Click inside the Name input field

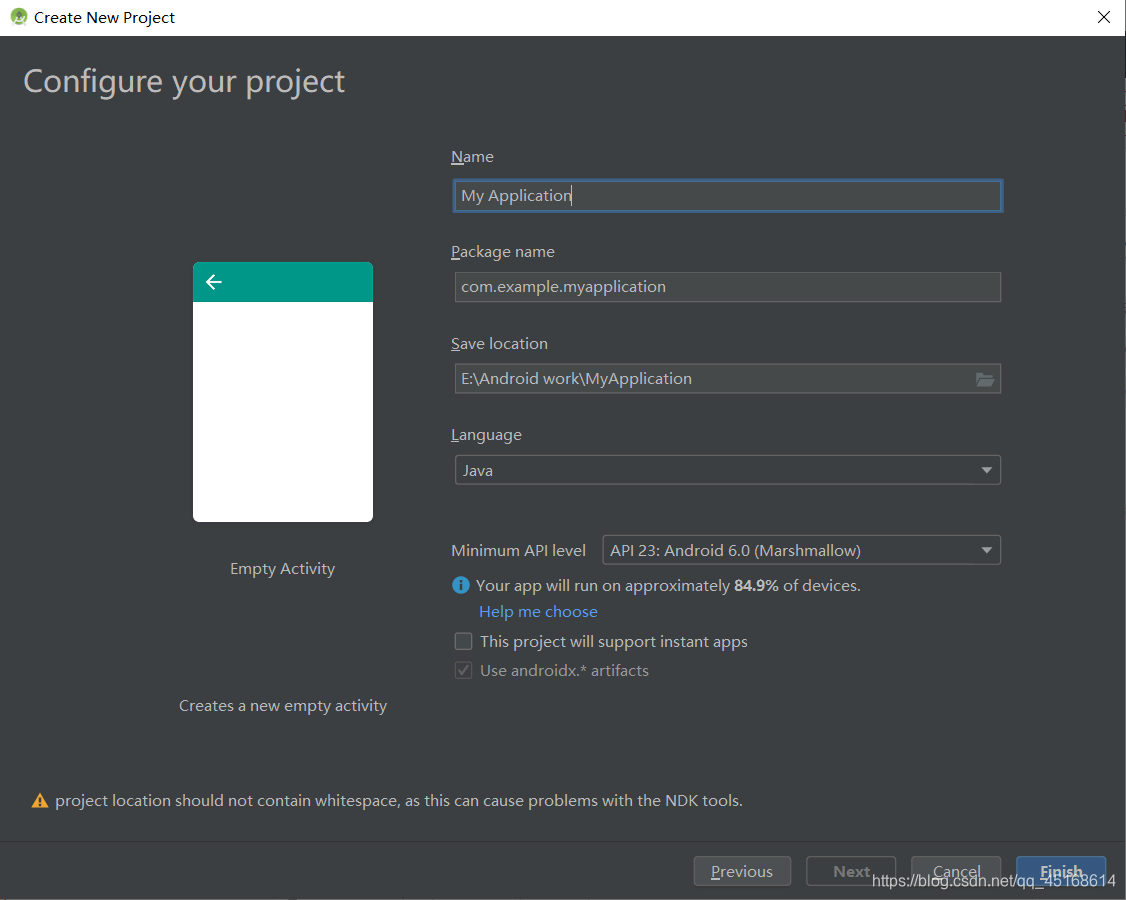coord(727,195)
